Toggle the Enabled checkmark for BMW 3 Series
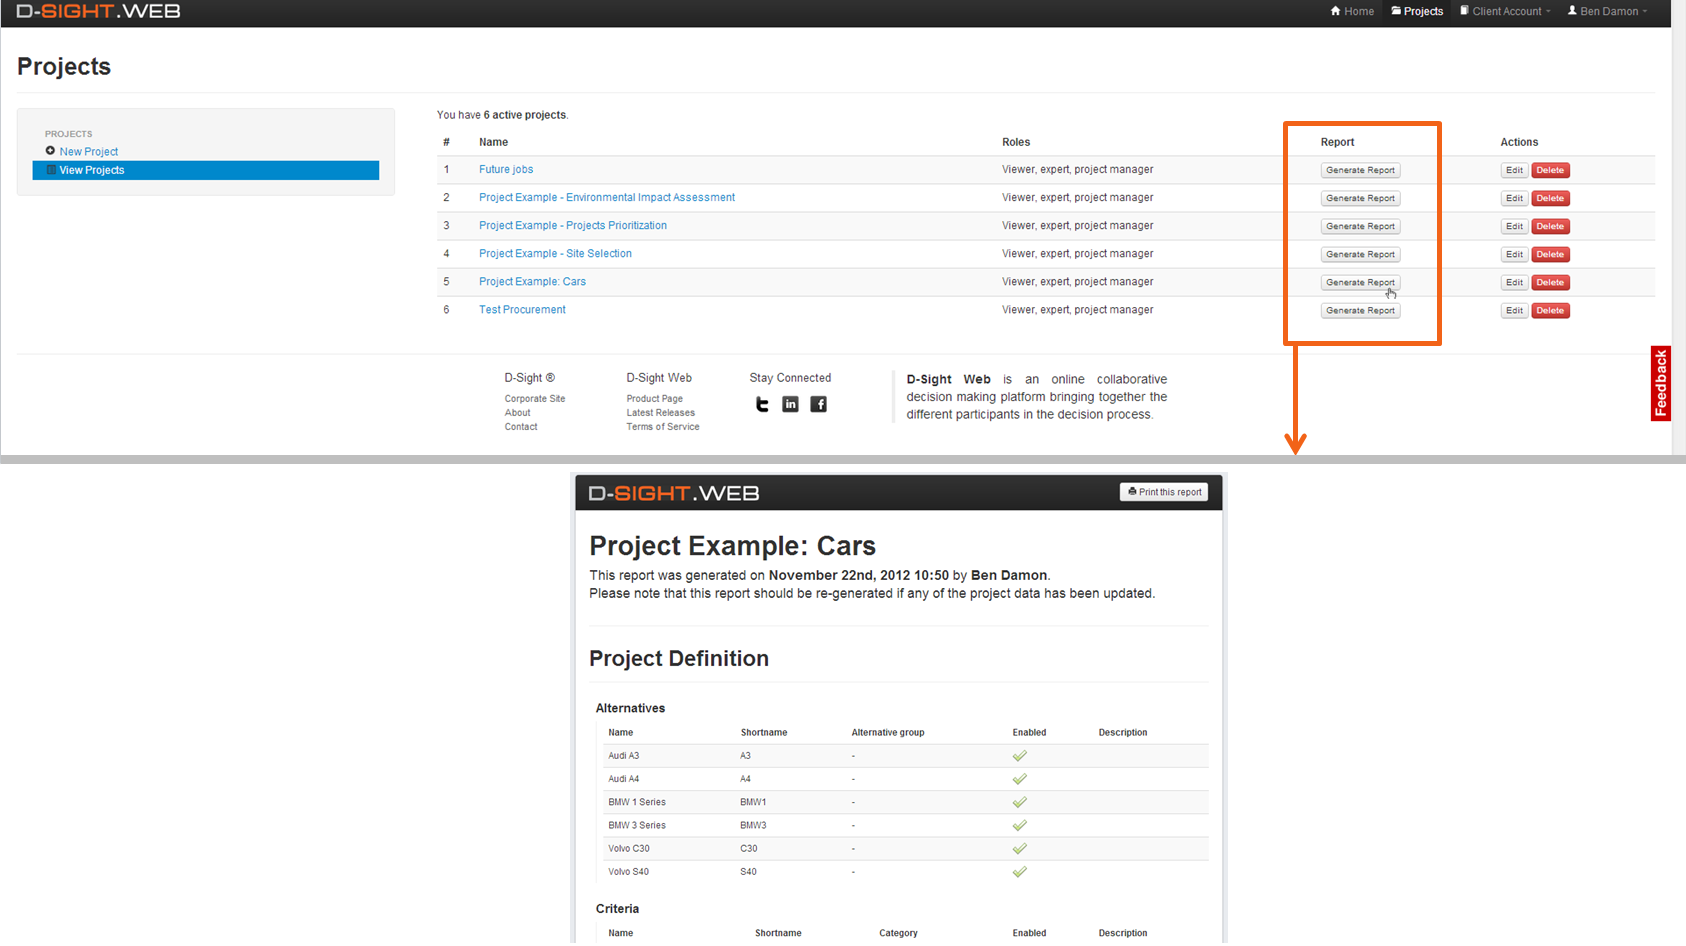Screen dimensions: 1686x946 click(1019, 825)
